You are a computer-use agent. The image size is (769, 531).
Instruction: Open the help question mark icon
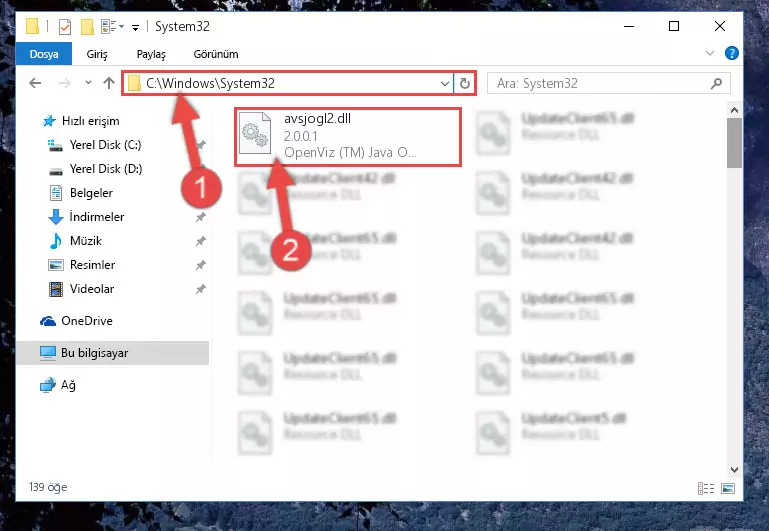[x=731, y=53]
